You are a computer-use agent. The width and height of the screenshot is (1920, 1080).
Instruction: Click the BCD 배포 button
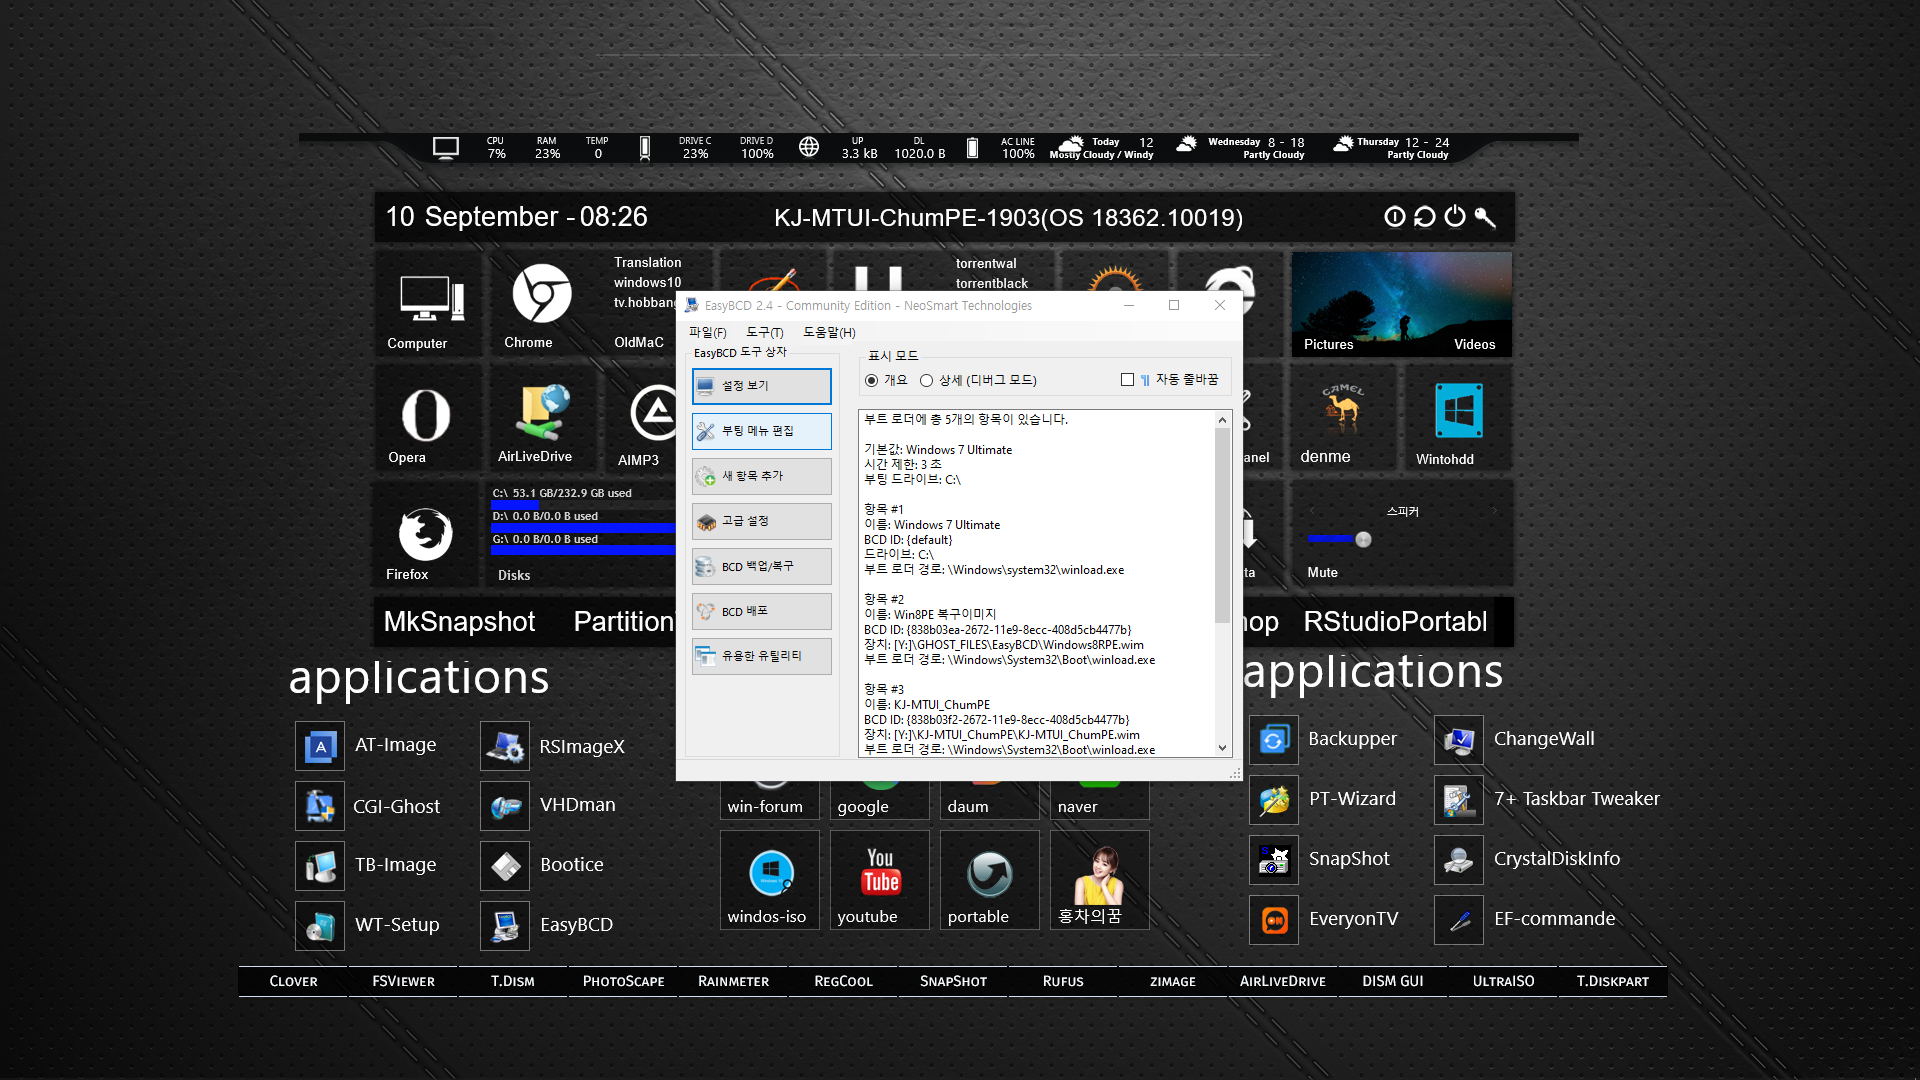pos(761,611)
